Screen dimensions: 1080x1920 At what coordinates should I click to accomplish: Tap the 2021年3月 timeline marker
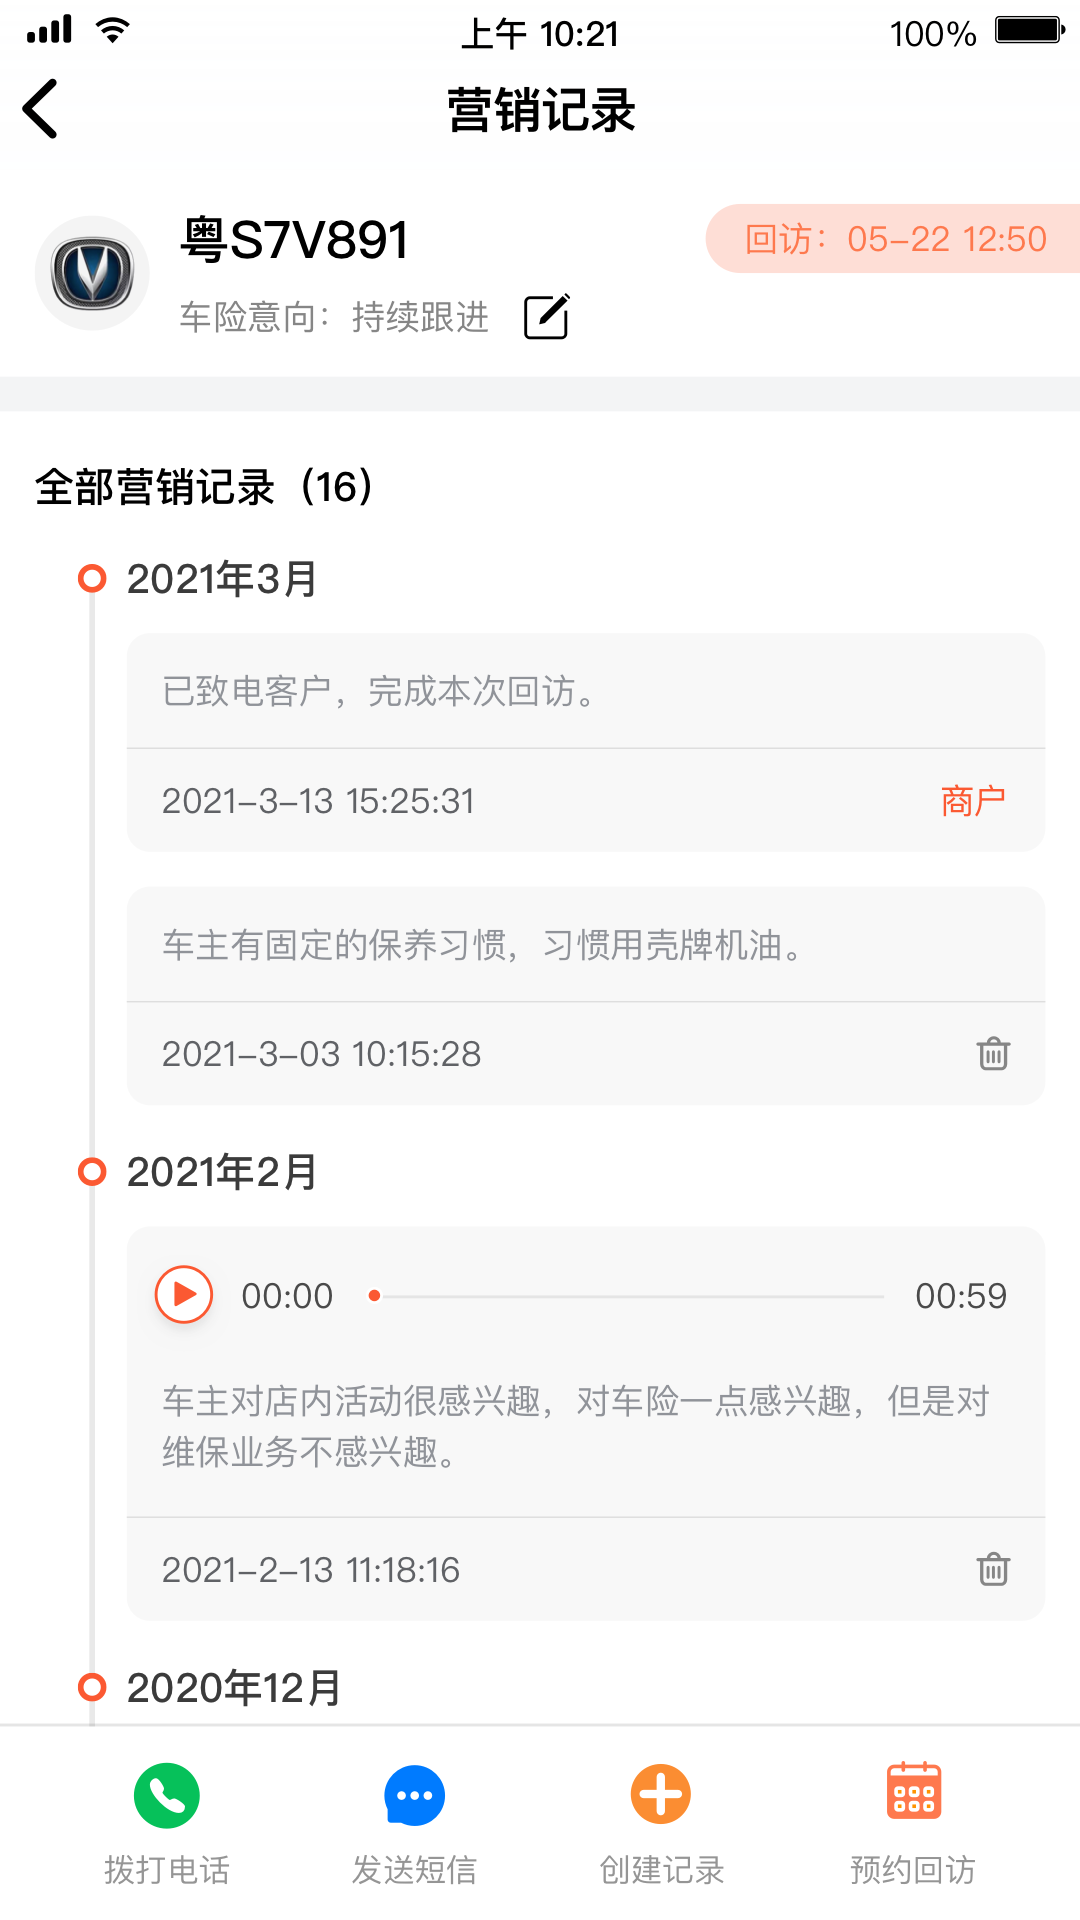[x=92, y=578]
